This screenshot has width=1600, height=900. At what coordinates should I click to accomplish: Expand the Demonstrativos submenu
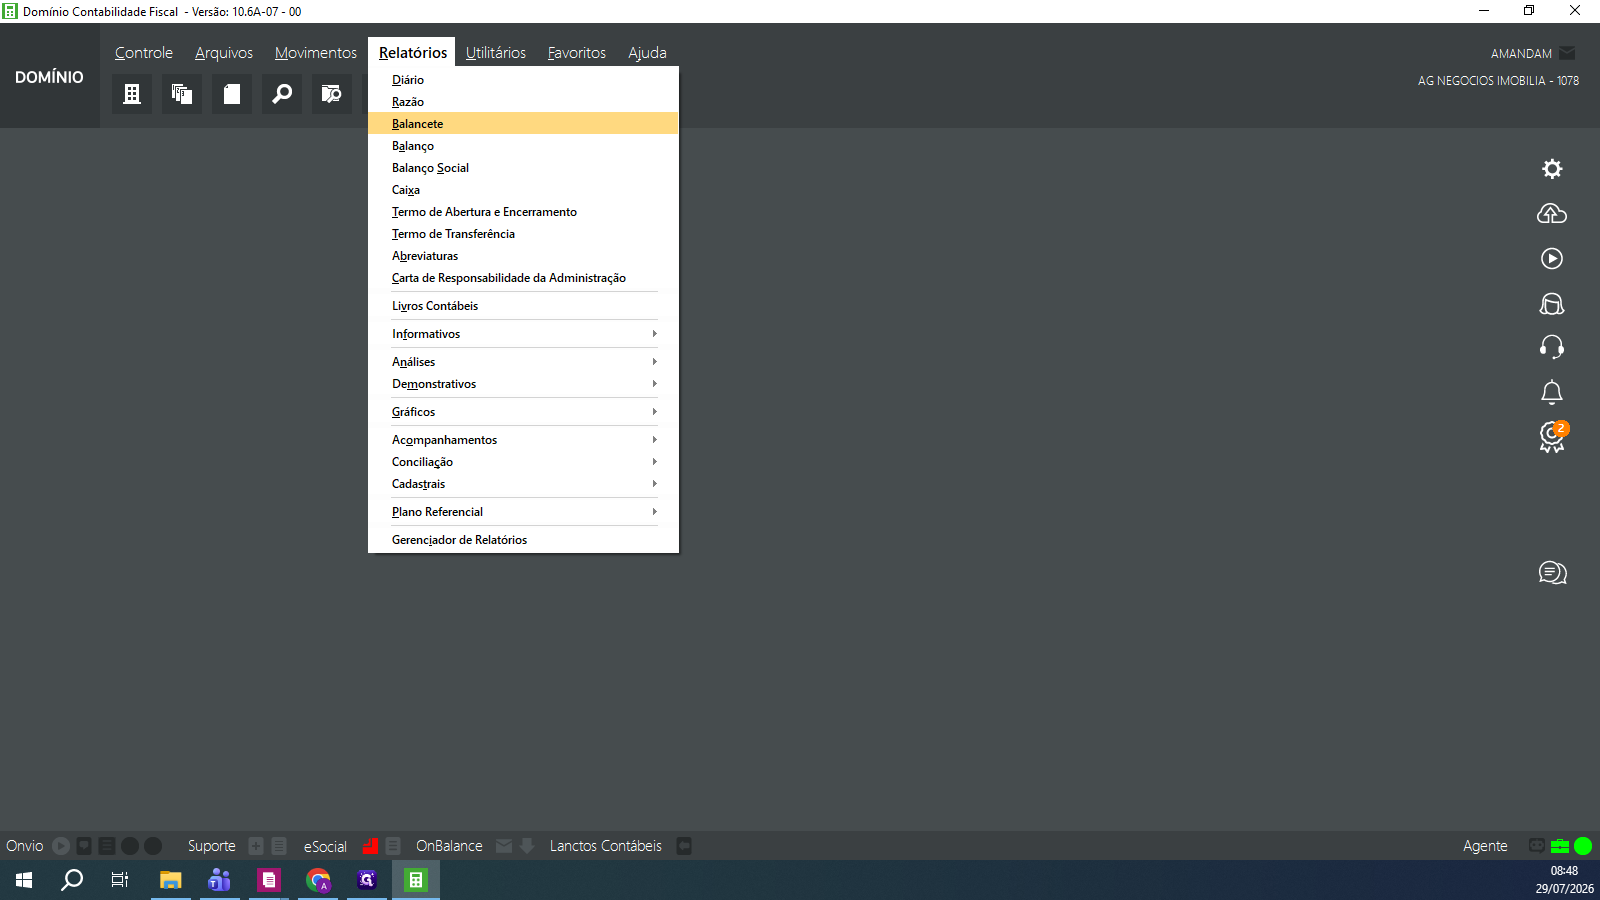tap(523, 384)
